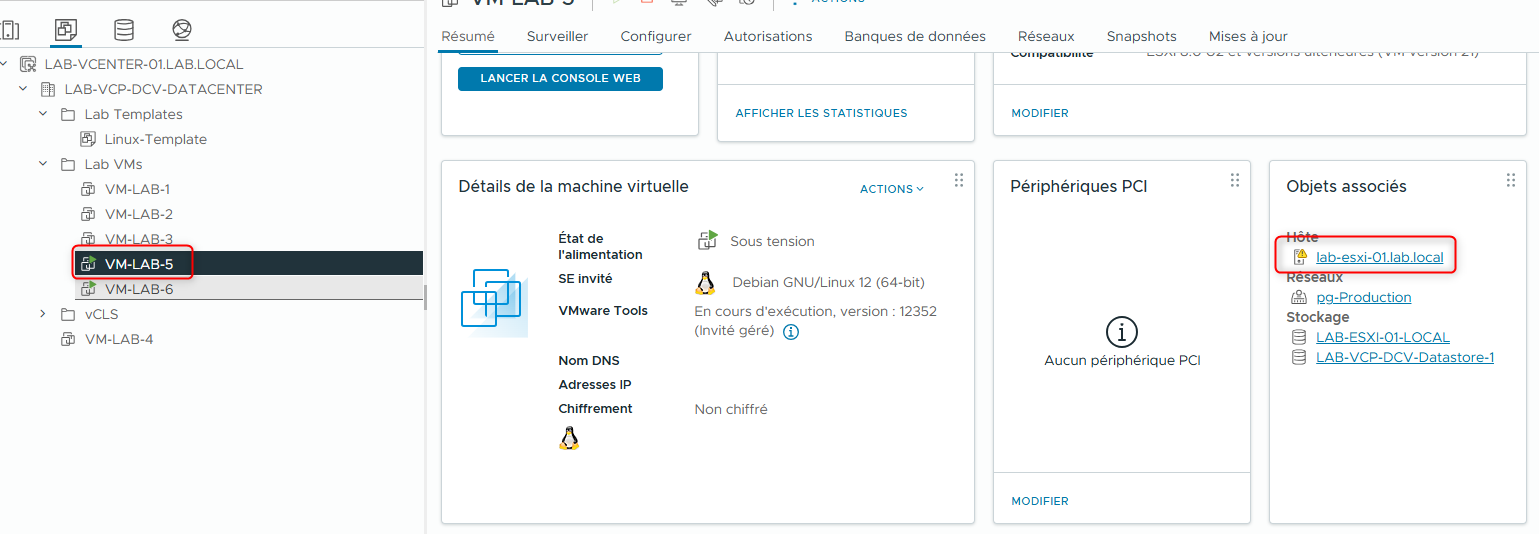
Task: Click the network icon beside pg-Production
Action: pyautogui.click(x=1300, y=297)
